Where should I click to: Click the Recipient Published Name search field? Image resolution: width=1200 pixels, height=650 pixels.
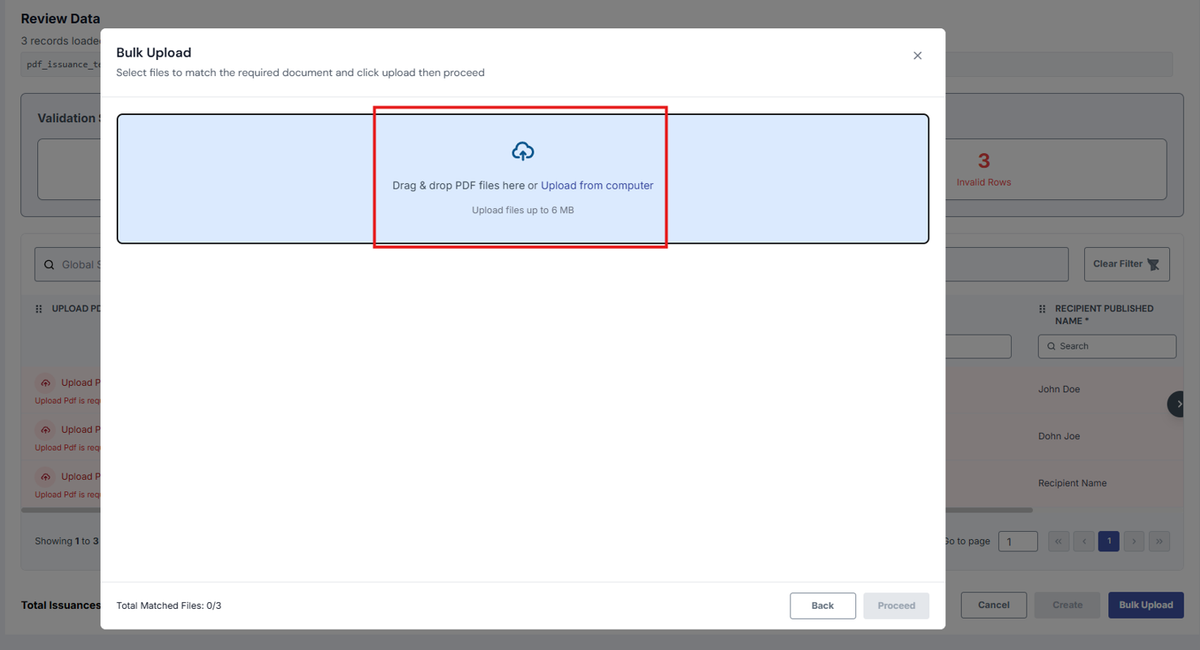pos(1107,346)
